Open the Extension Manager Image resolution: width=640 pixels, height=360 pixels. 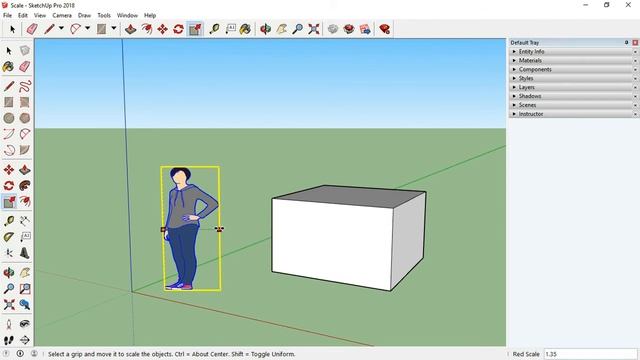[384, 29]
